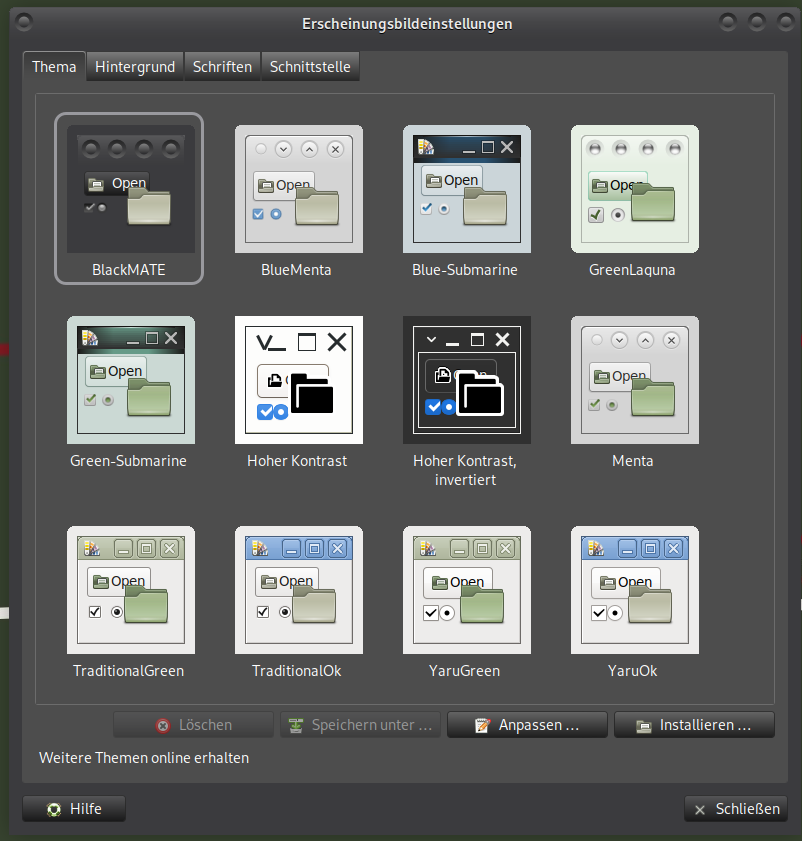Switch to the Hintergrund tab
This screenshot has width=802, height=841.
(x=135, y=67)
